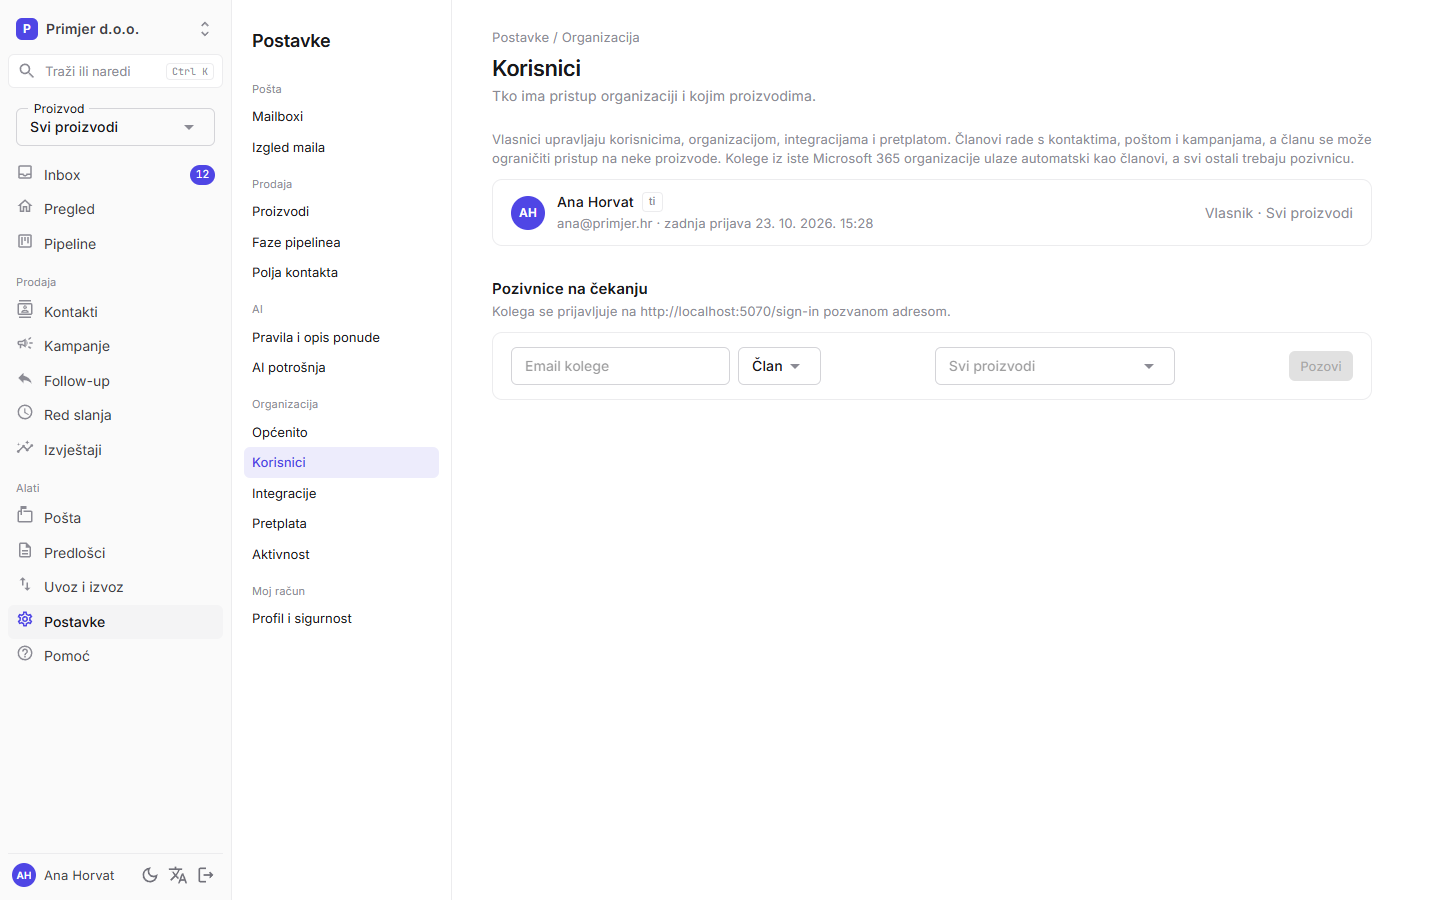Go to AI potrošnja settings
This screenshot has width=1440, height=900.
point(341,367)
